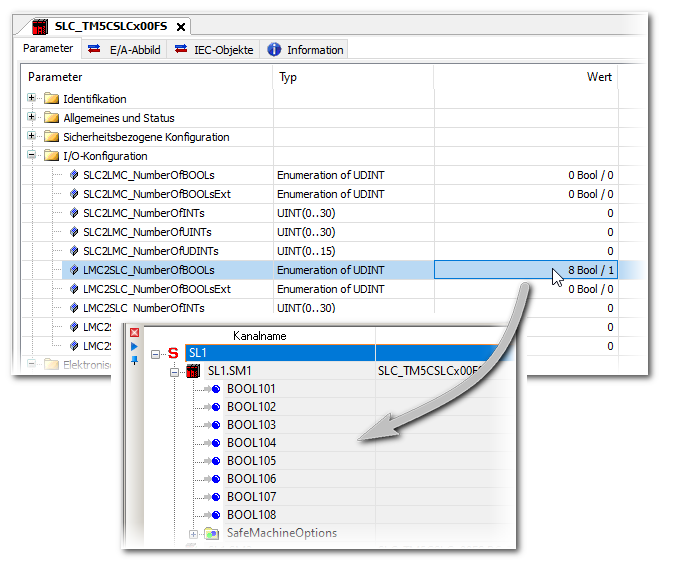
Task: Click the blue play arrow icon
Action: point(135,346)
